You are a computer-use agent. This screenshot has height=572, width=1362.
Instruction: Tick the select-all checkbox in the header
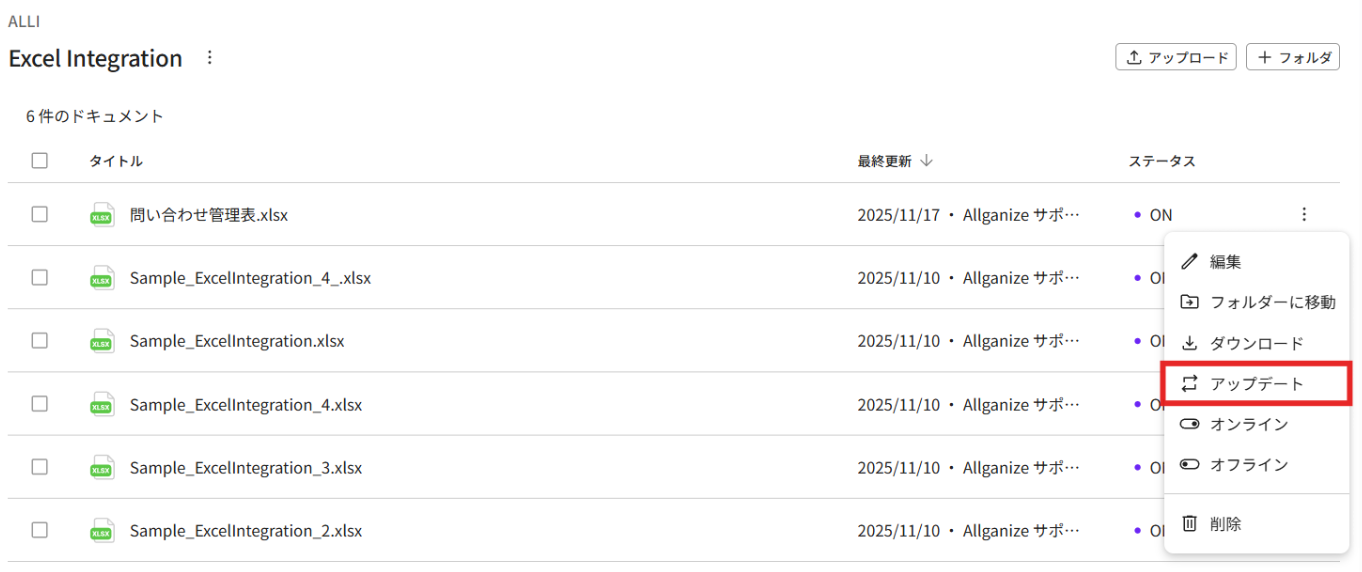pyautogui.click(x=39, y=160)
